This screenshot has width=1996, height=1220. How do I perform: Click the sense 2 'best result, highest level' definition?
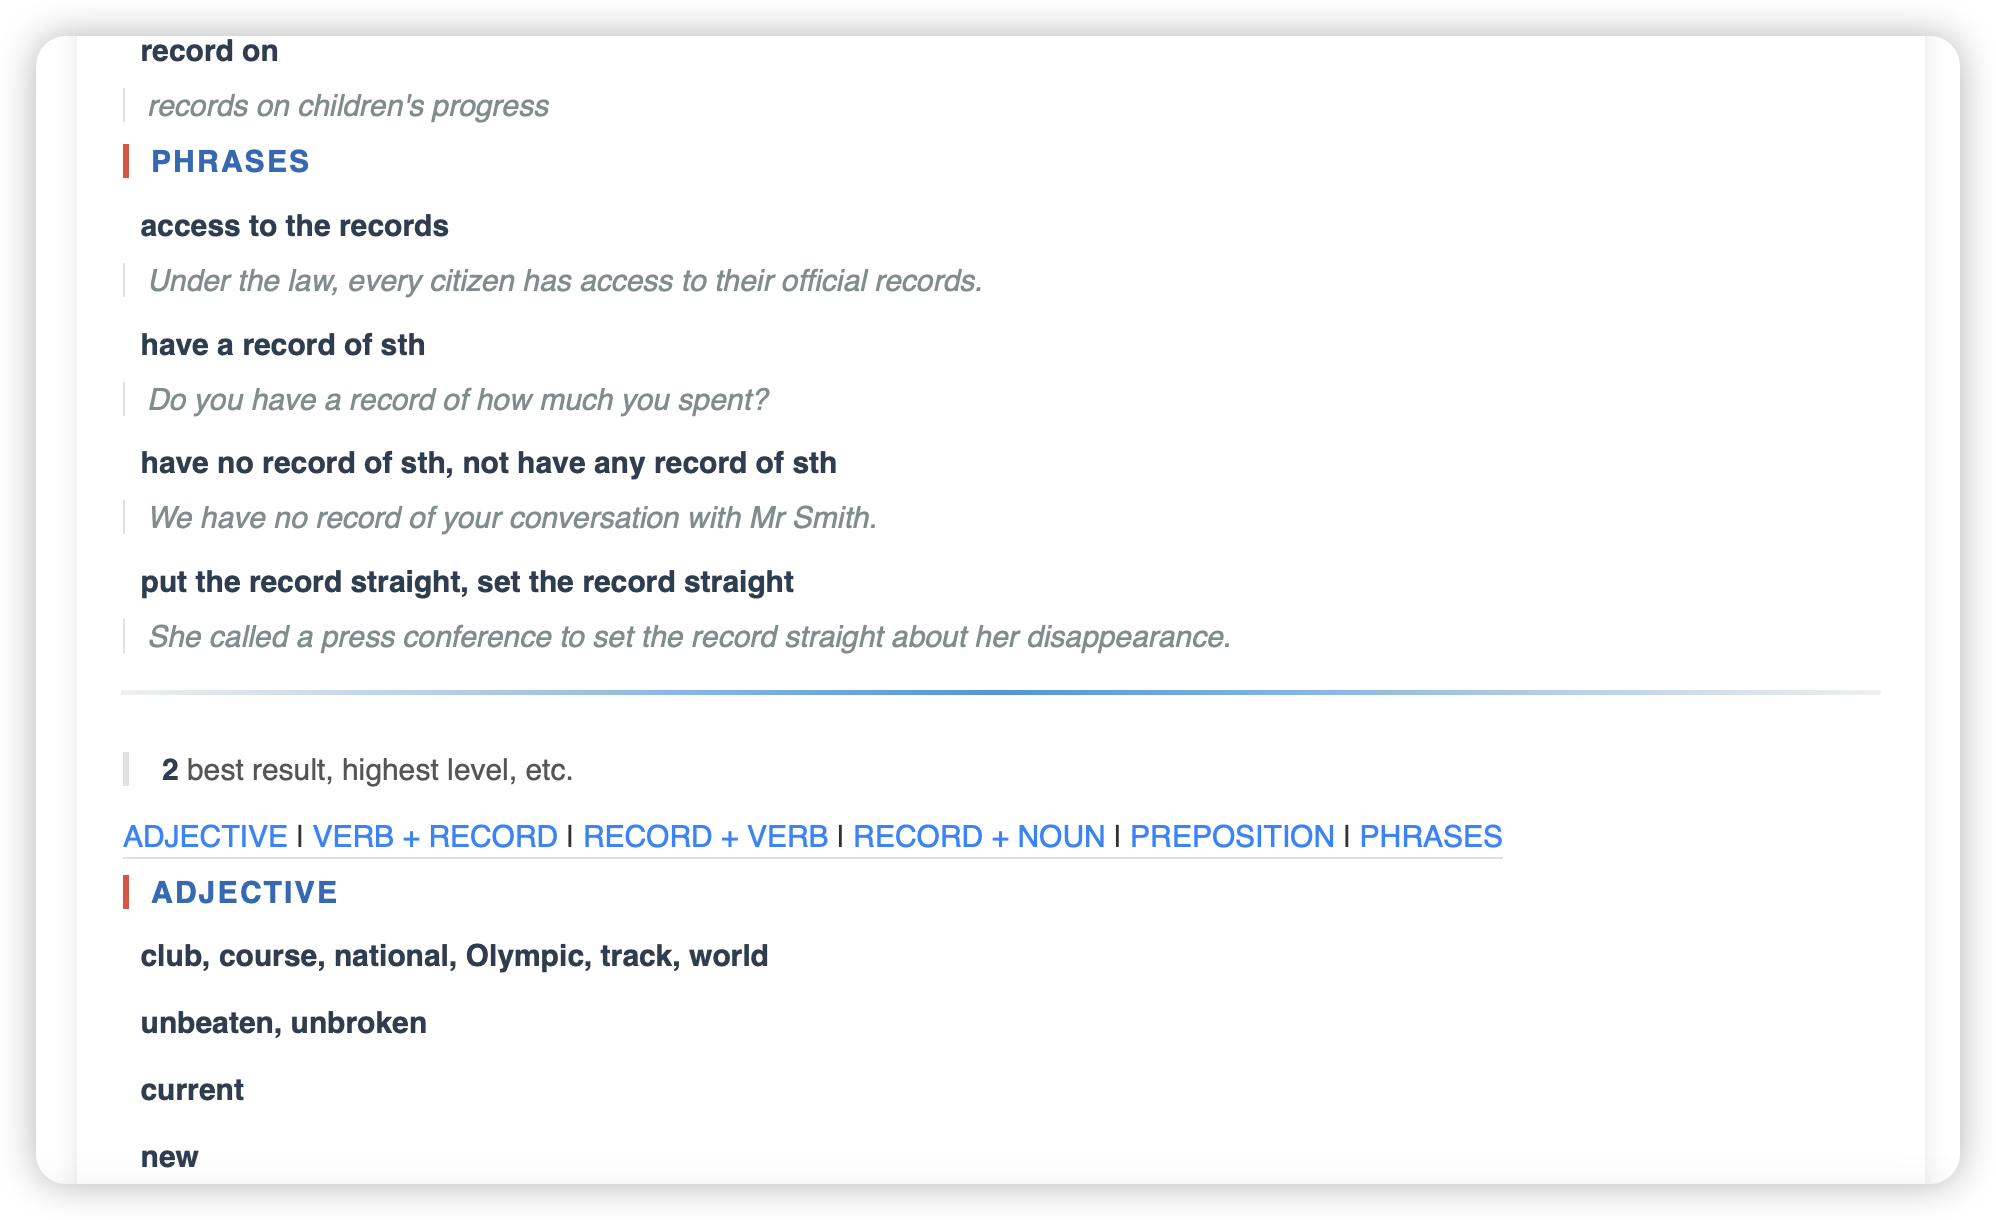coord(367,770)
